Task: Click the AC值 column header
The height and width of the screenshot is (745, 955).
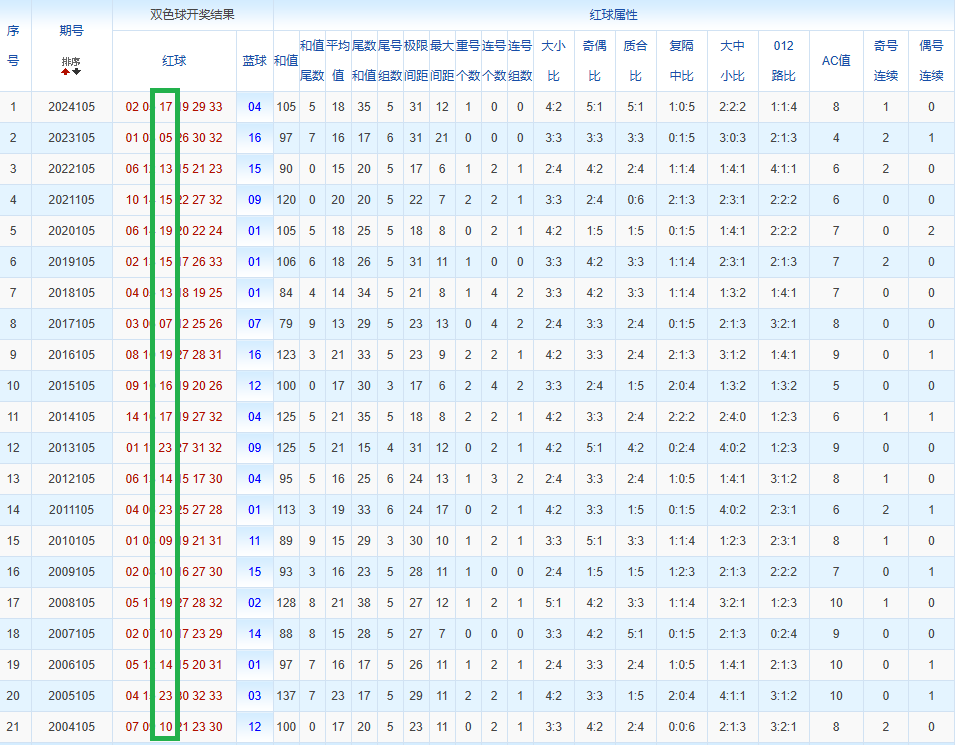Action: (836, 60)
